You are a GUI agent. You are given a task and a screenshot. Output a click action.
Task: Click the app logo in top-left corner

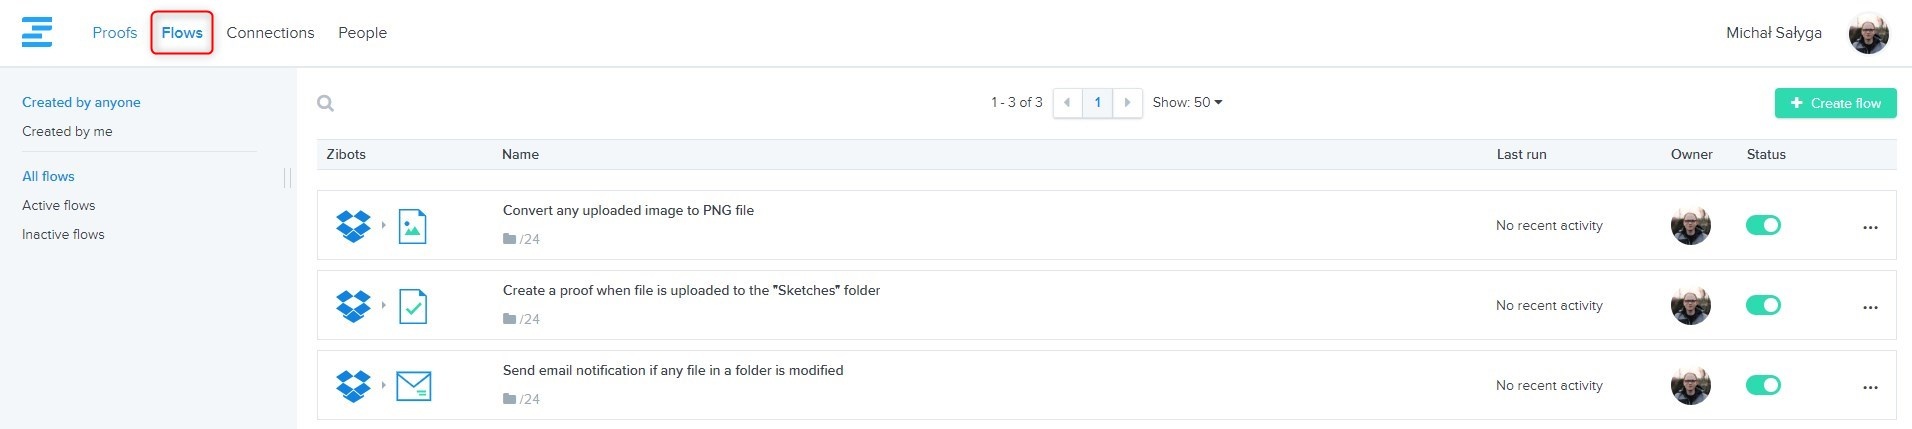point(37,32)
